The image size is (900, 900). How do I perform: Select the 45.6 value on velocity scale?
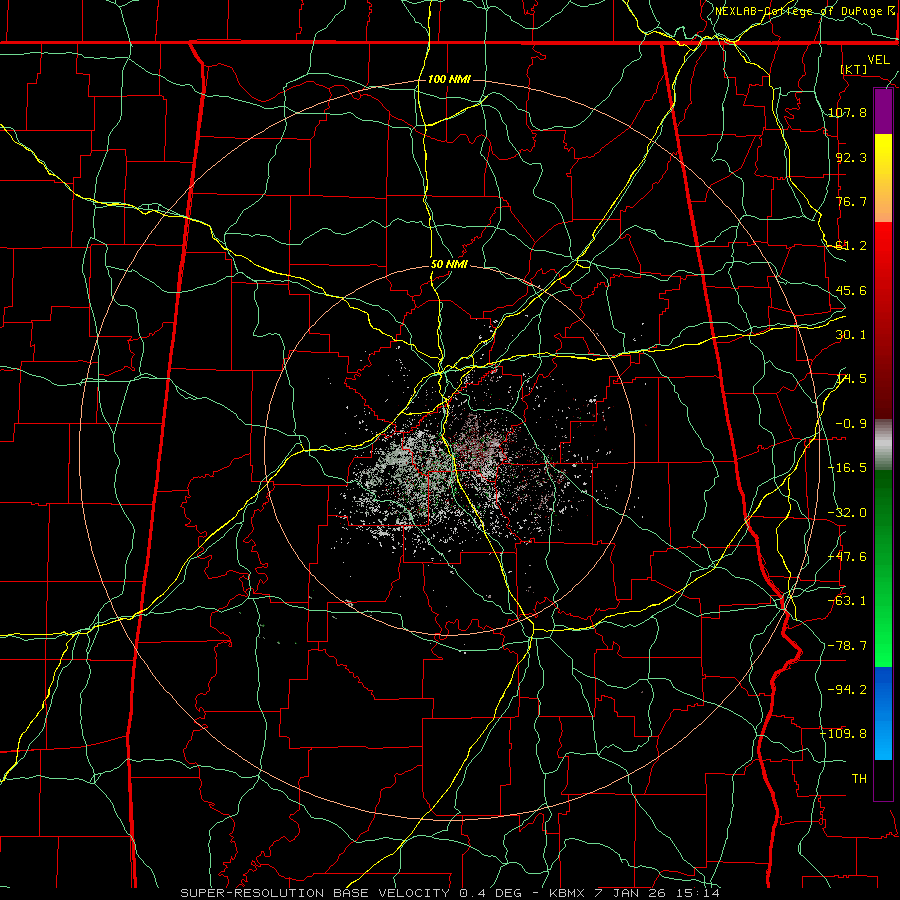(x=851, y=290)
